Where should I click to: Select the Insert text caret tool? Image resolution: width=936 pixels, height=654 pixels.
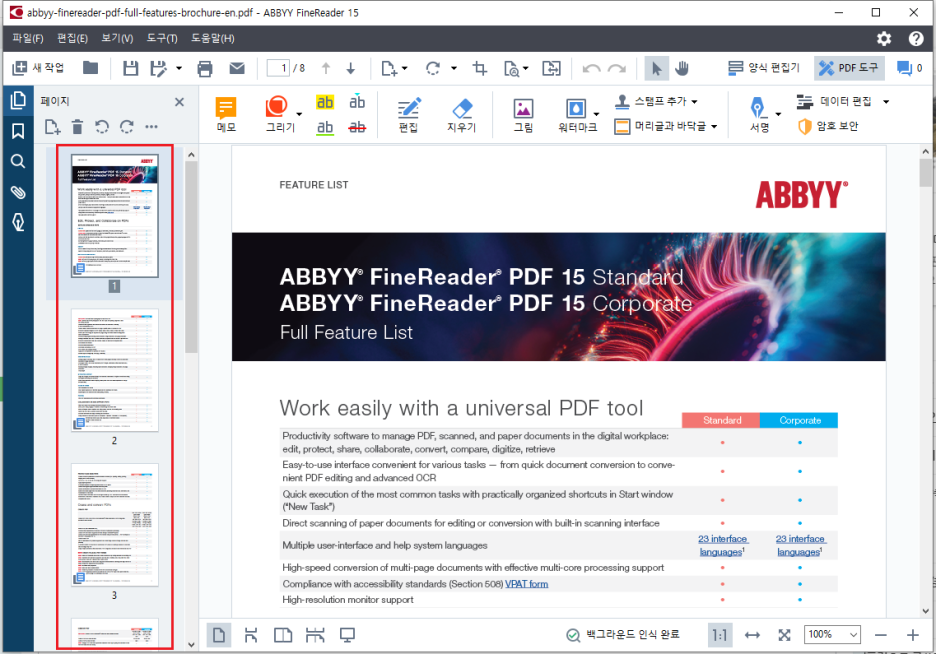[x=357, y=101]
